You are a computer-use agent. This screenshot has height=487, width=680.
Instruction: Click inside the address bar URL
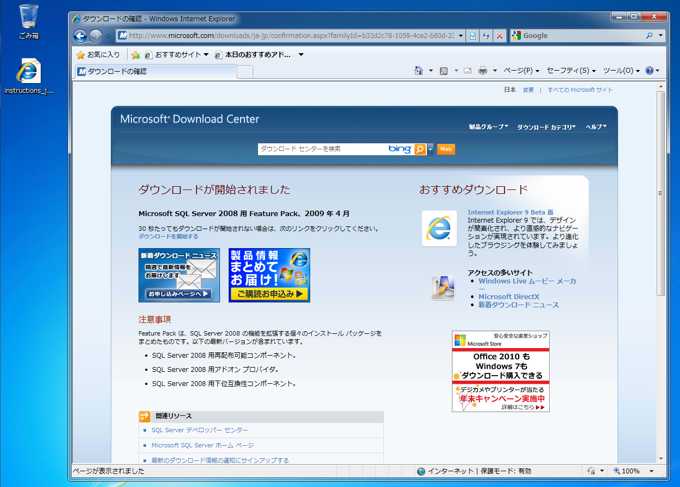pos(291,36)
